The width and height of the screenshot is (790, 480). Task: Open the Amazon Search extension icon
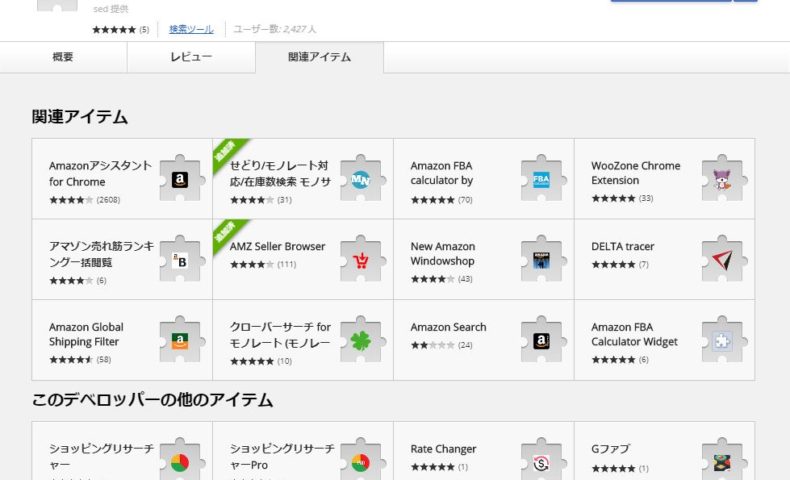543,339
